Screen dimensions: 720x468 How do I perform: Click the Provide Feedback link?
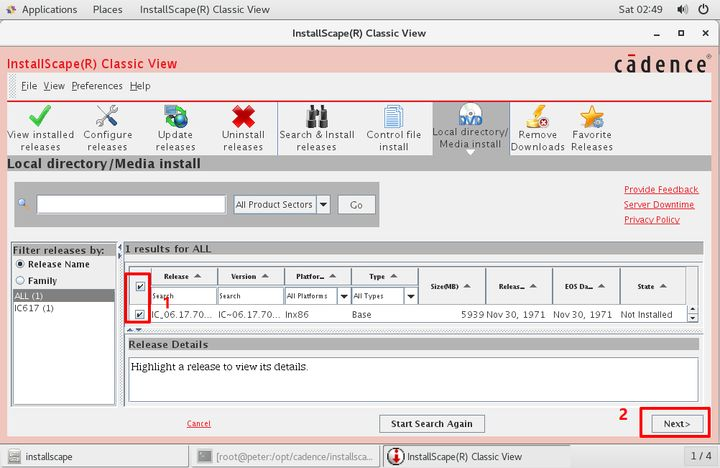pyautogui.click(x=660, y=189)
